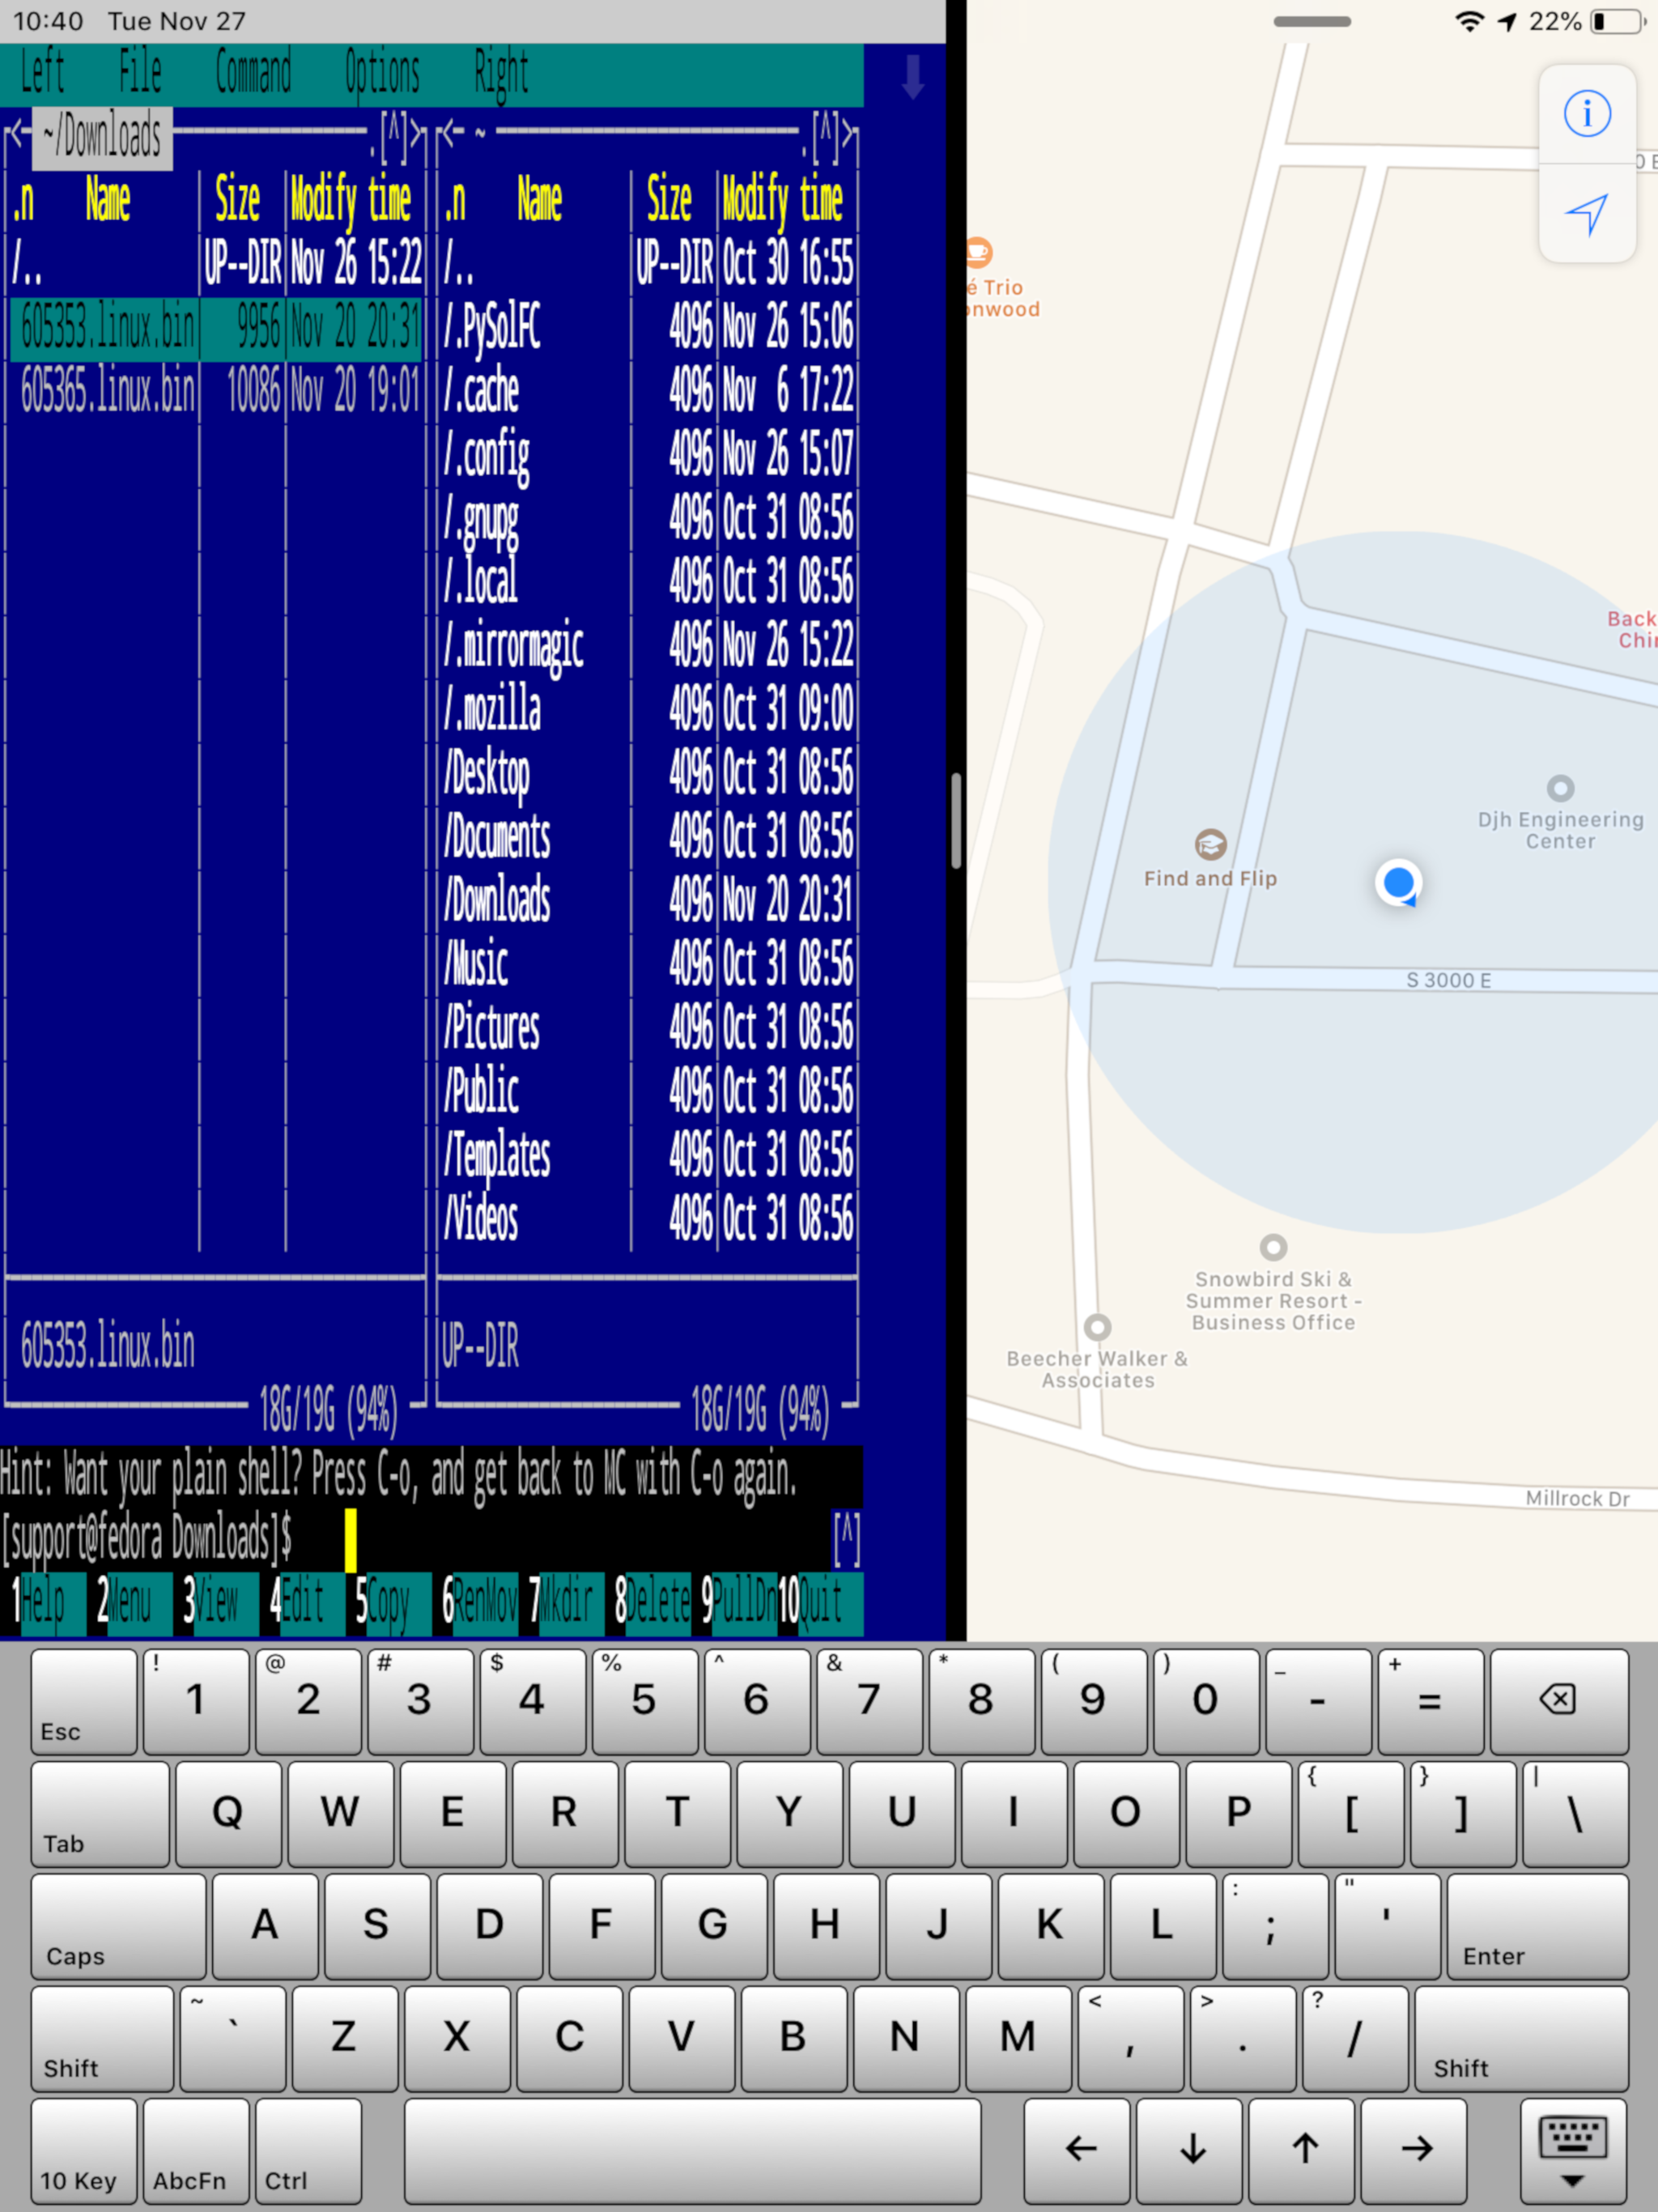1658x2212 pixels.
Task: Open the File menu
Action: pos(140,72)
